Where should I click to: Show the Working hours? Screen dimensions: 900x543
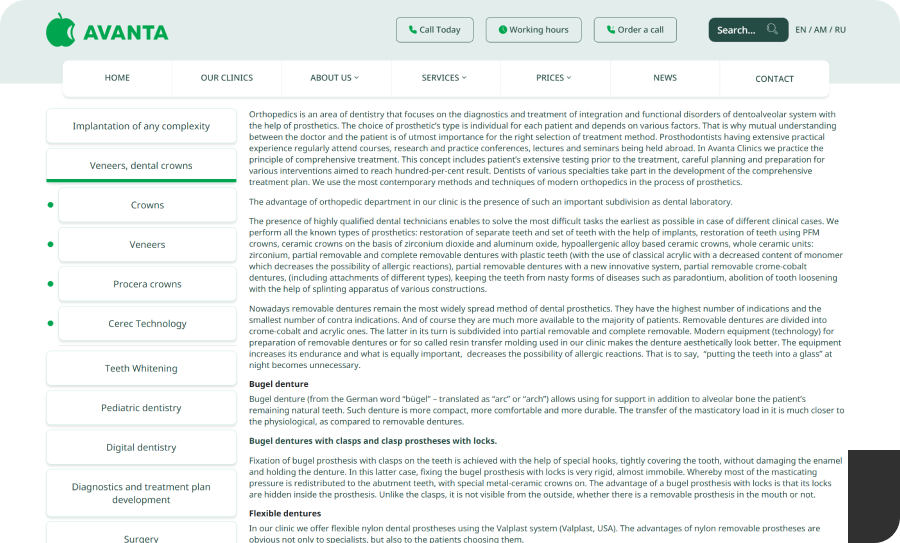click(x=533, y=30)
